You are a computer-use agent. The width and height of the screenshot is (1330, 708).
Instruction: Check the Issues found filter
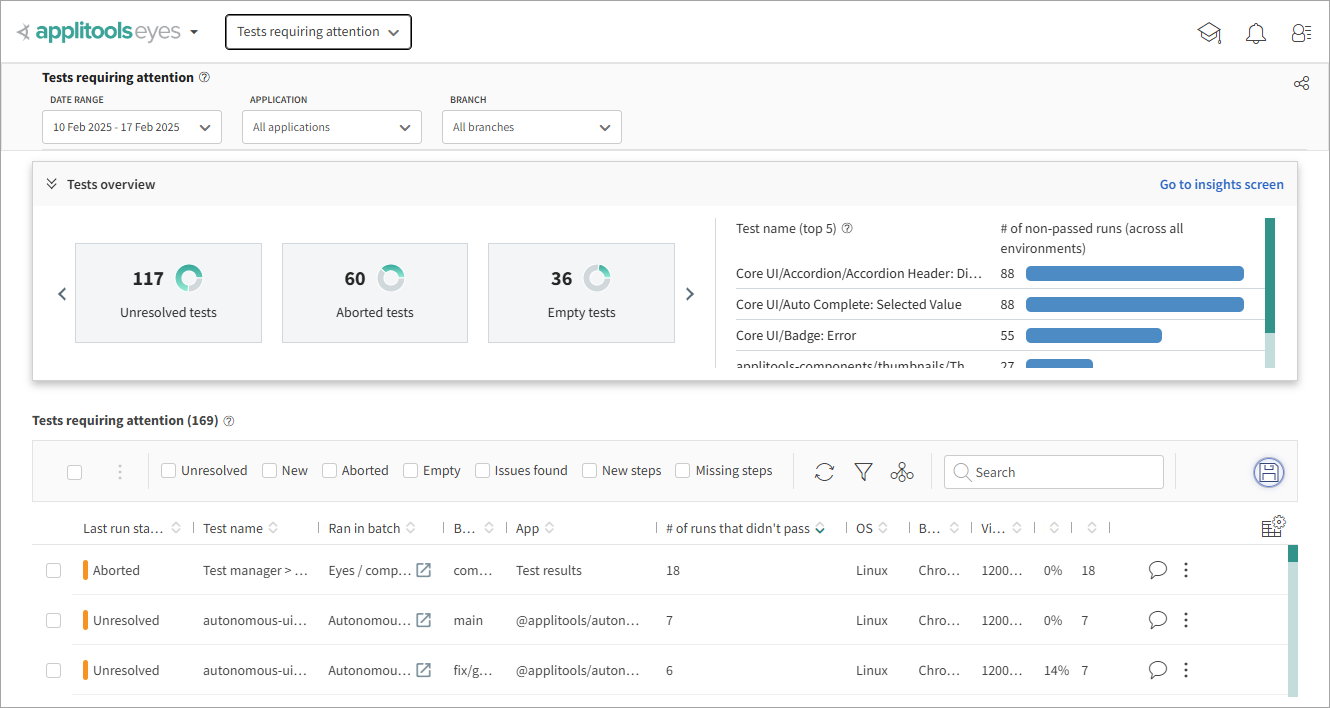[x=483, y=471]
